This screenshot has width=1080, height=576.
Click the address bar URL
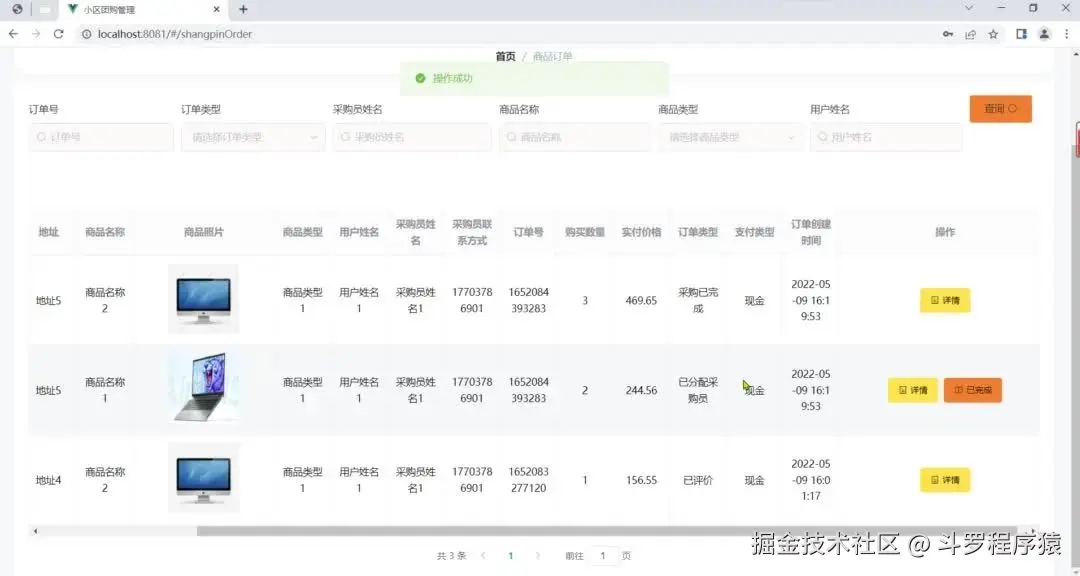pyautogui.click(x=175, y=34)
